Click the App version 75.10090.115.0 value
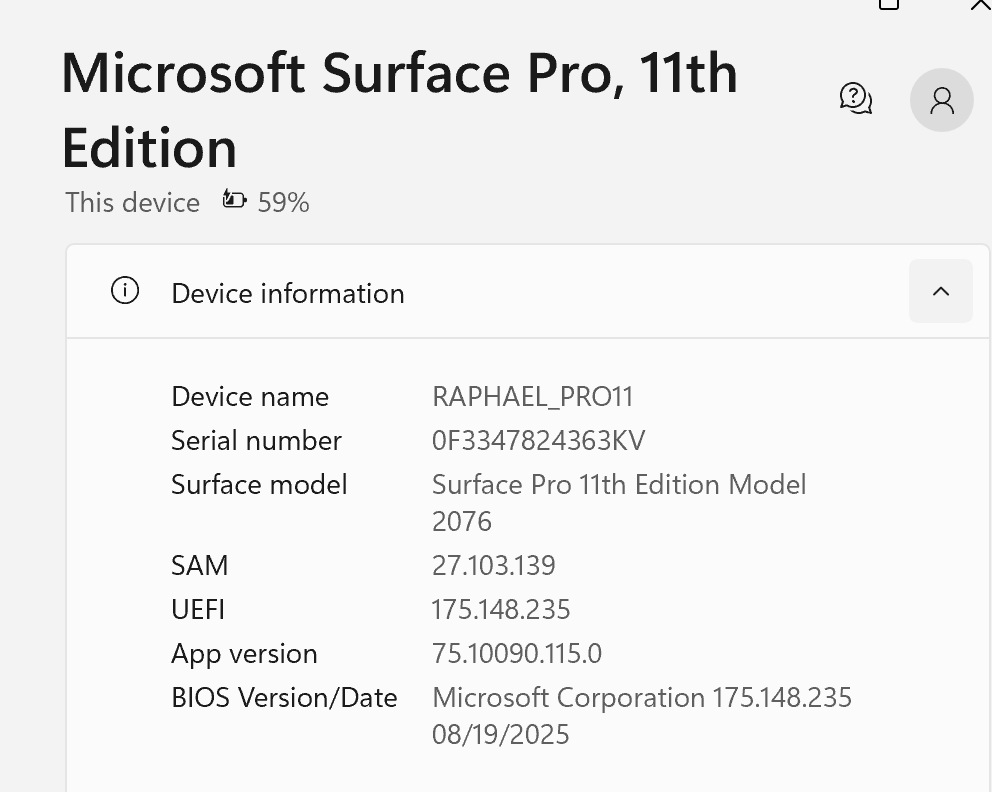Screen dimensions: 992x792 (516, 654)
